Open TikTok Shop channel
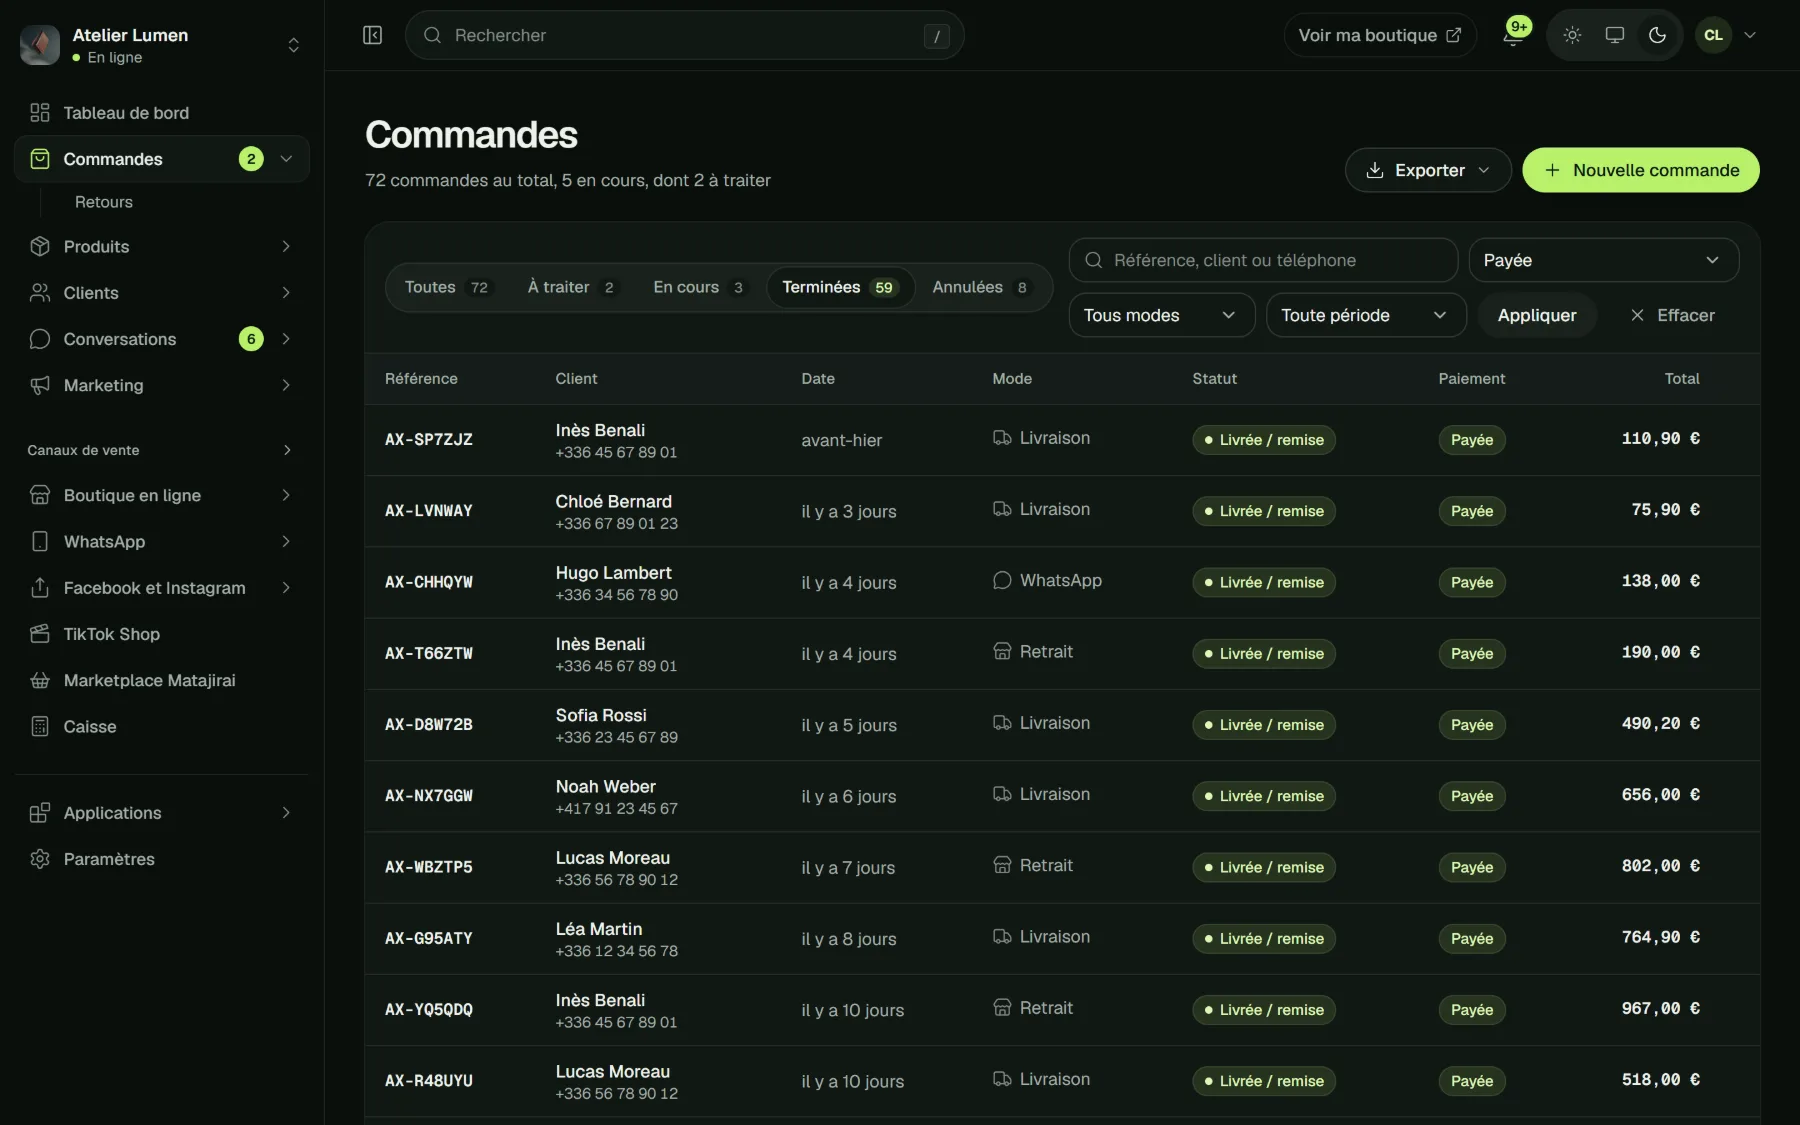1800x1125 pixels. (x=162, y=634)
